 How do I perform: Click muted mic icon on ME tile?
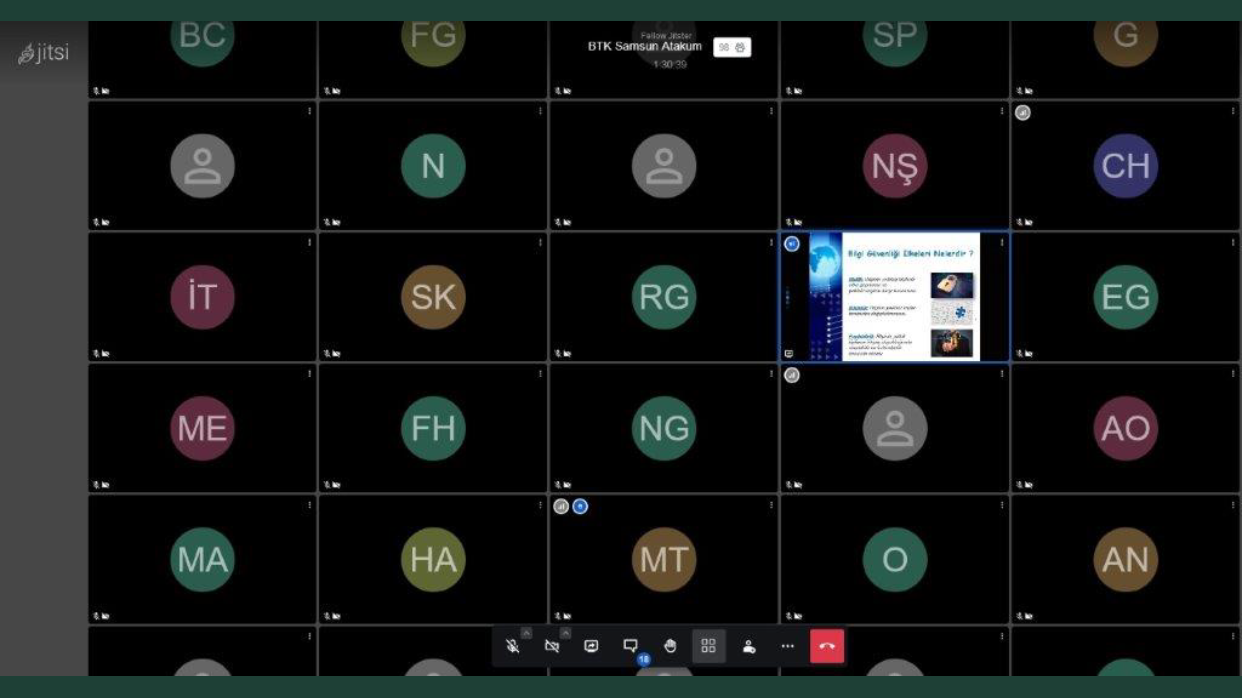(96, 485)
